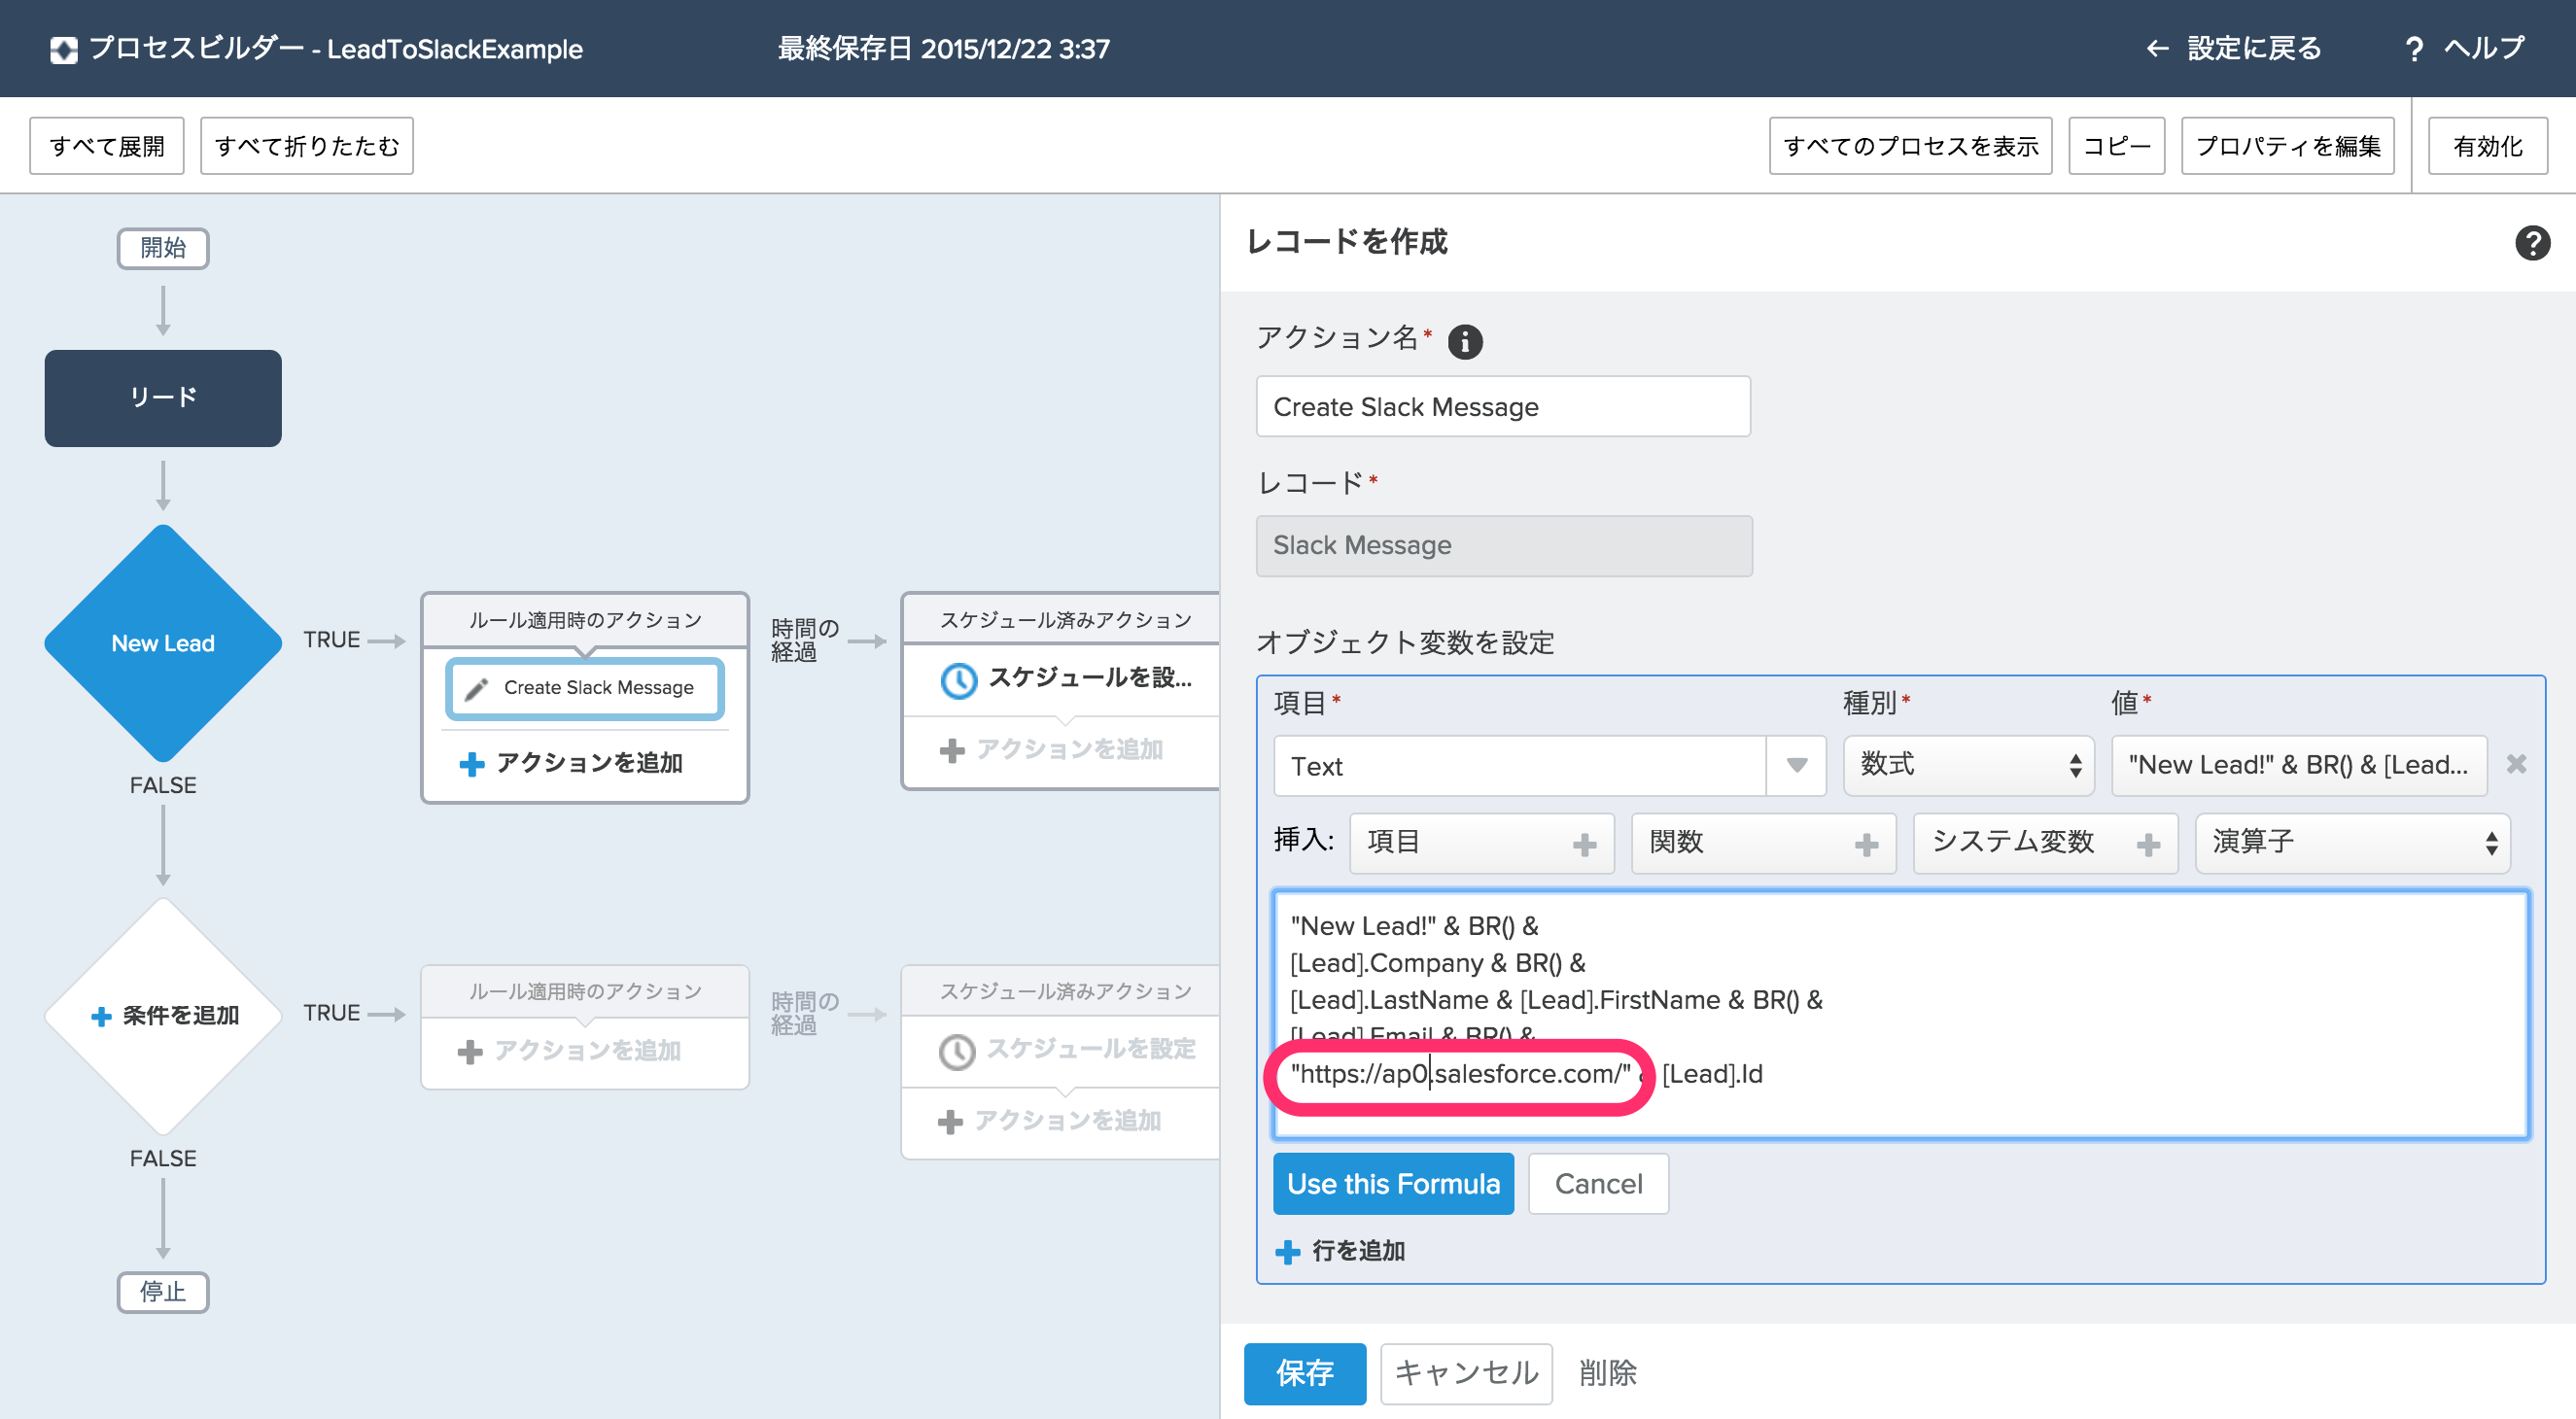Open the 項目 insert picker
Viewport: 2576px width, 1419px height.
[x=1481, y=843]
